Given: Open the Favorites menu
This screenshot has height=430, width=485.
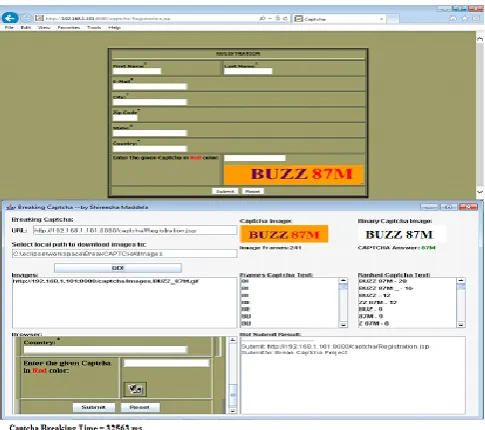Looking at the screenshot, I should (x=68, y=27).
